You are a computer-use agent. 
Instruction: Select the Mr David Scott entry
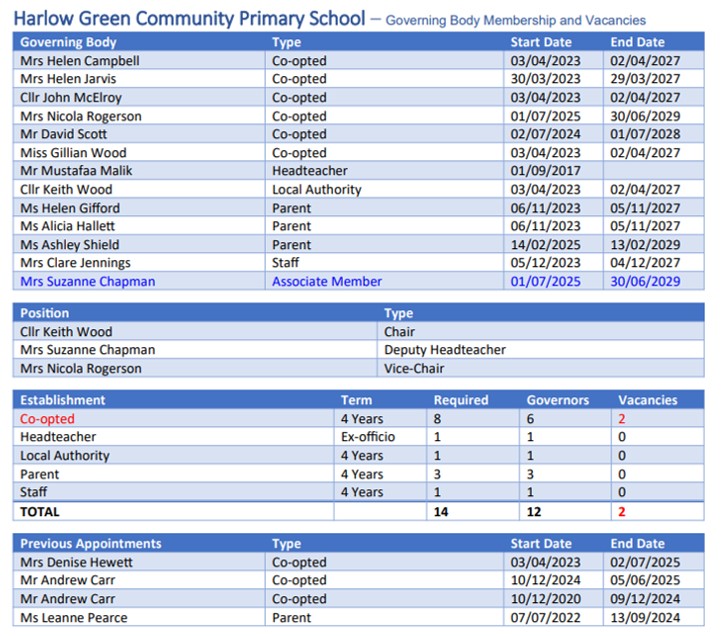point(64,134)
